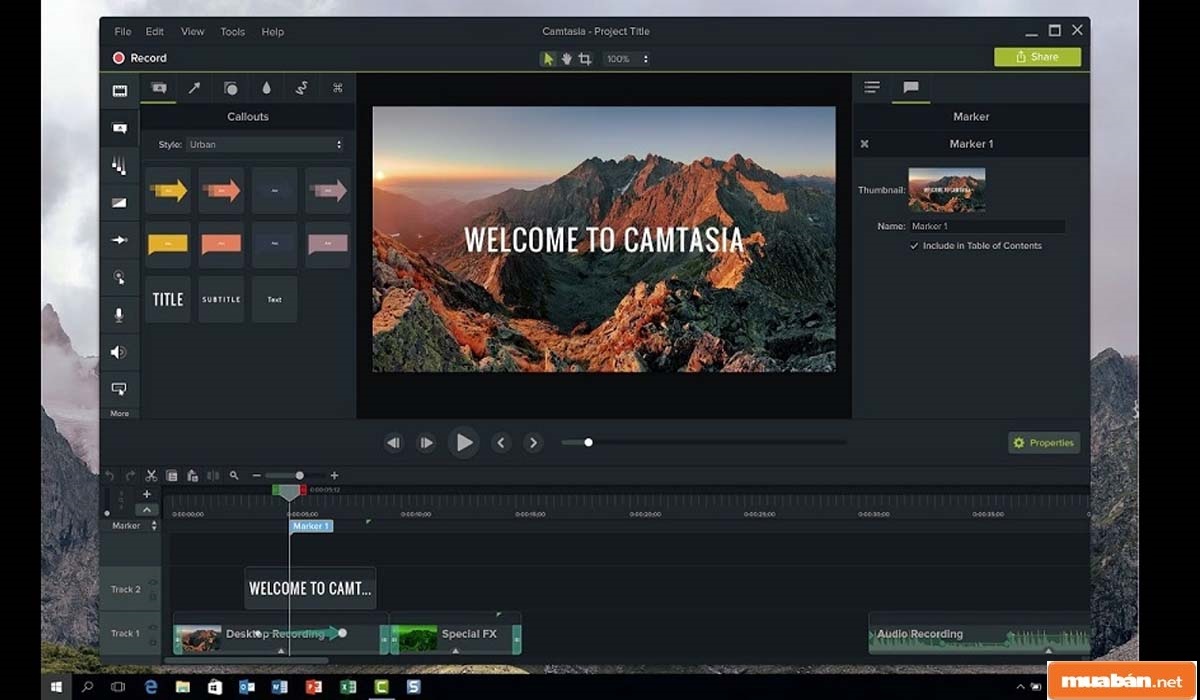
Task: Select the Annotations sidebar icon
Action: (x=119, y=128)
